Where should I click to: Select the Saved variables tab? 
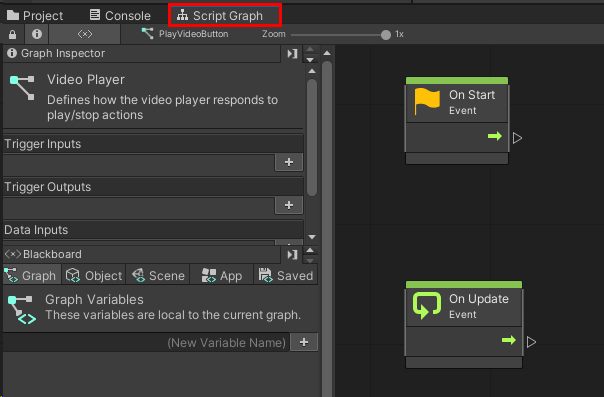tap(286, 275)
